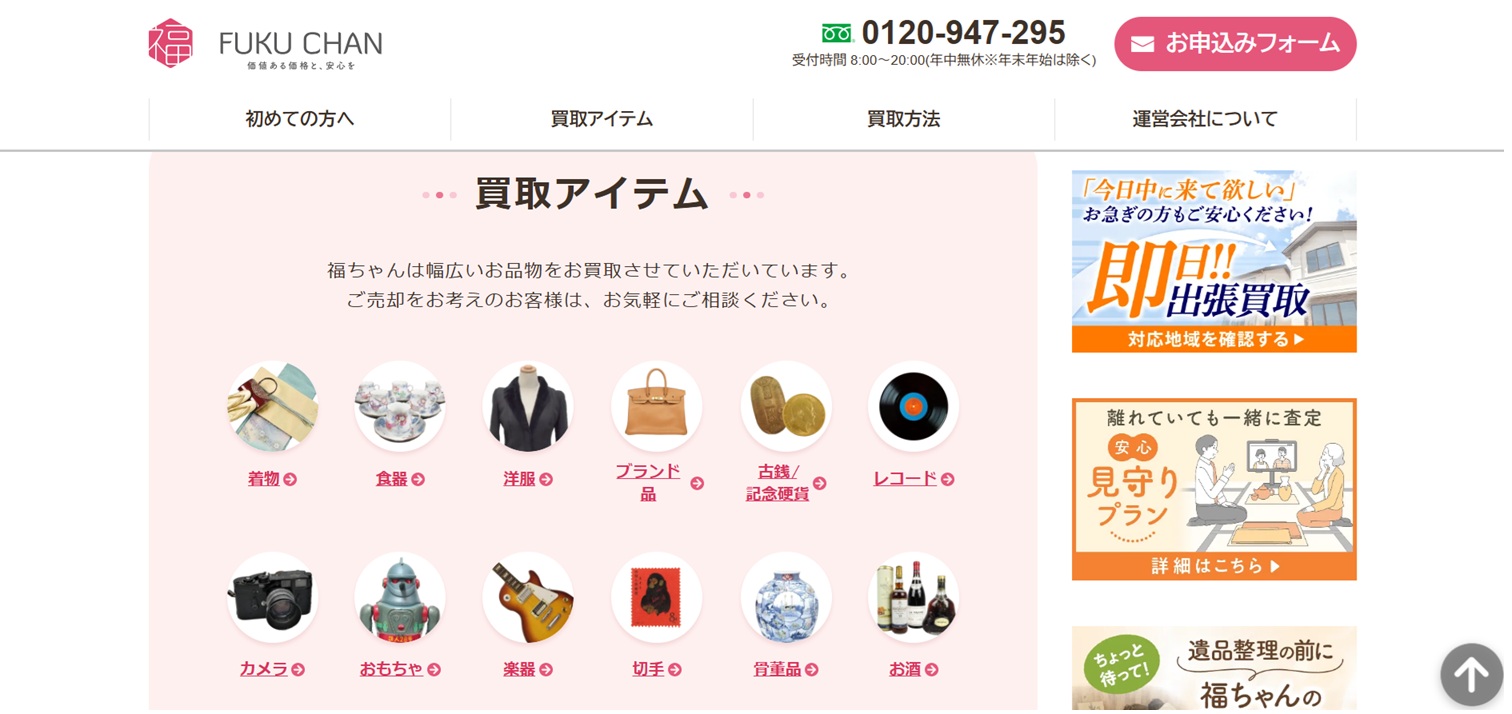The image size is (1512, 714).
Task: Click the kimono category icon
Action: coord(273,407)
